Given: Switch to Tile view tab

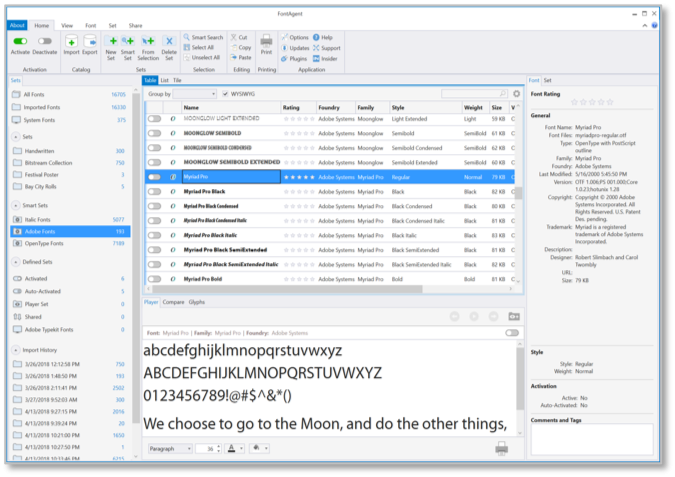Looking at the screenshot, I should [x=177, y=81].
